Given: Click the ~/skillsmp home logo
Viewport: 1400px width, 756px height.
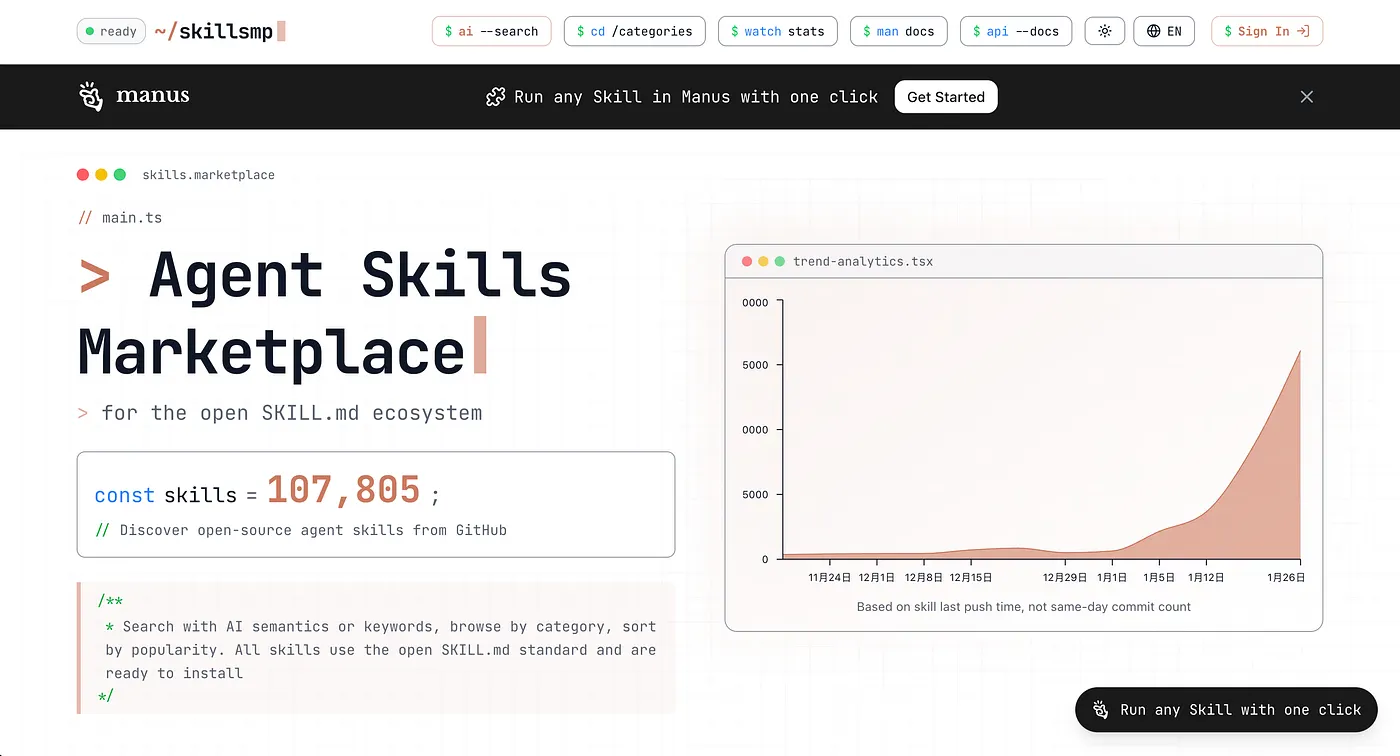Looking at the screenshot, I should point(220,31).
